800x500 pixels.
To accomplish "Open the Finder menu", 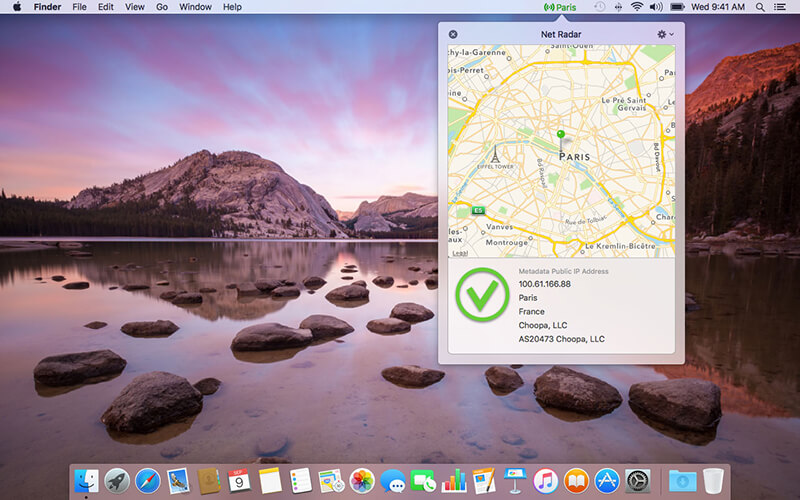I will coord(47,7).
